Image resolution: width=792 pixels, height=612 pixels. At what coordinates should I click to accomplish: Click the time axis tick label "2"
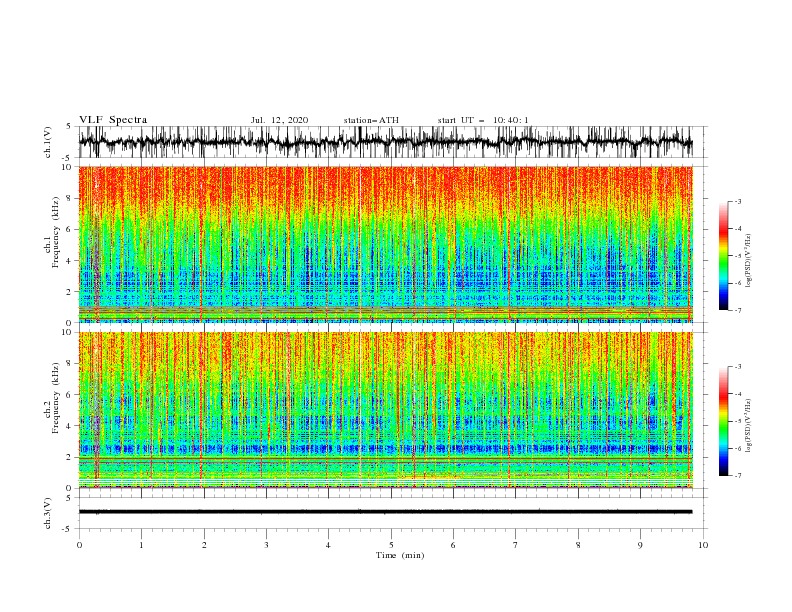(204, 545)
